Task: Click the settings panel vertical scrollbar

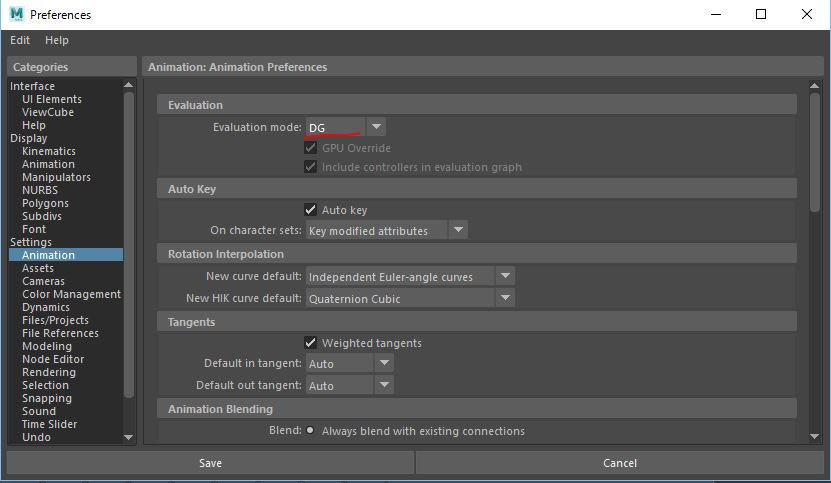Action: point(815,150)
